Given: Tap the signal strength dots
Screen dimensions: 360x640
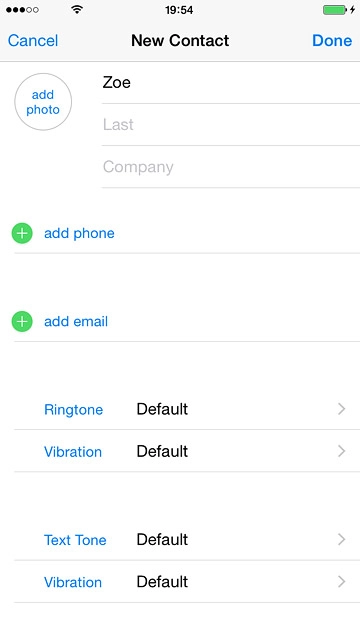Looking at the screenshot, I should (22, 9).
